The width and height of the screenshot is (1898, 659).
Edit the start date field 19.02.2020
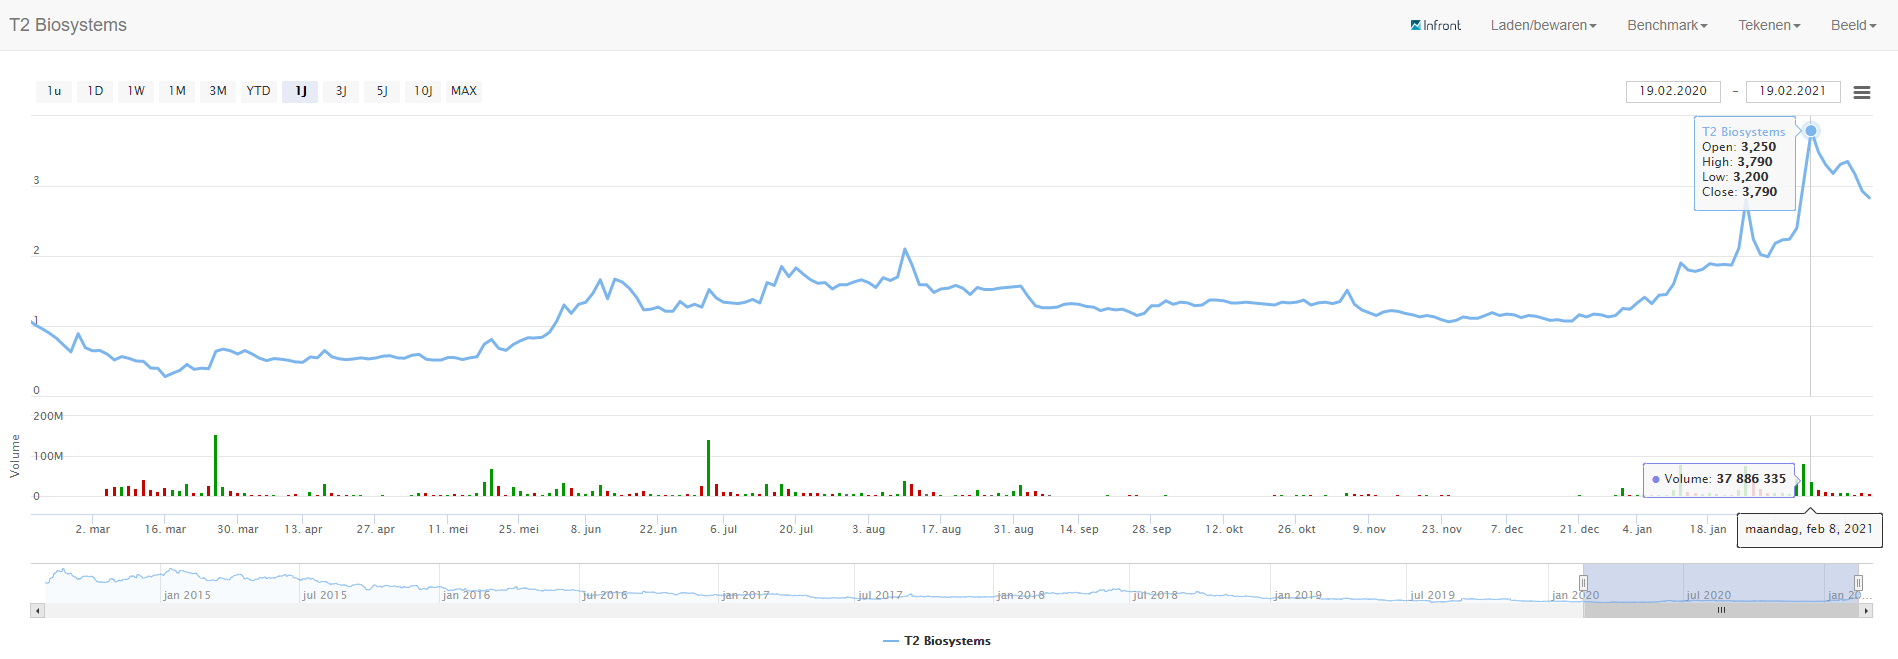1673,91
